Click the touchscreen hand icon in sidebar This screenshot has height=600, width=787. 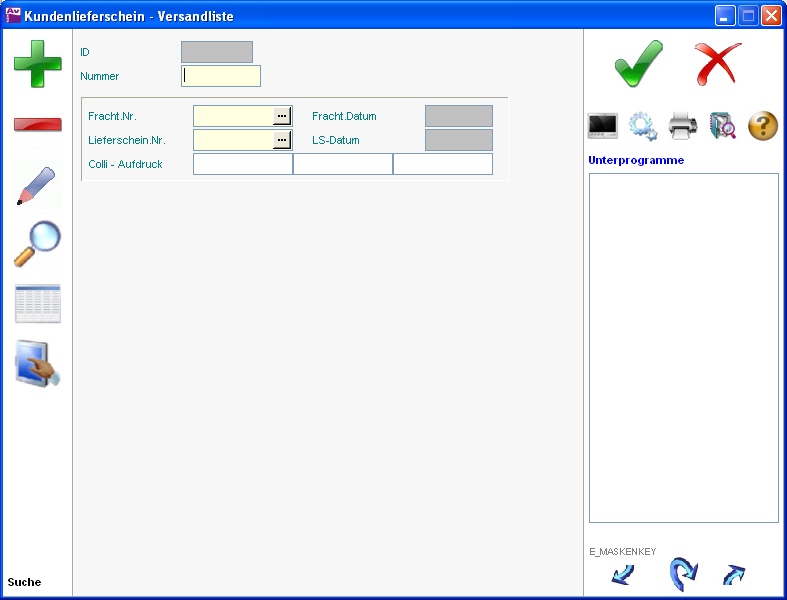[37, 363]
